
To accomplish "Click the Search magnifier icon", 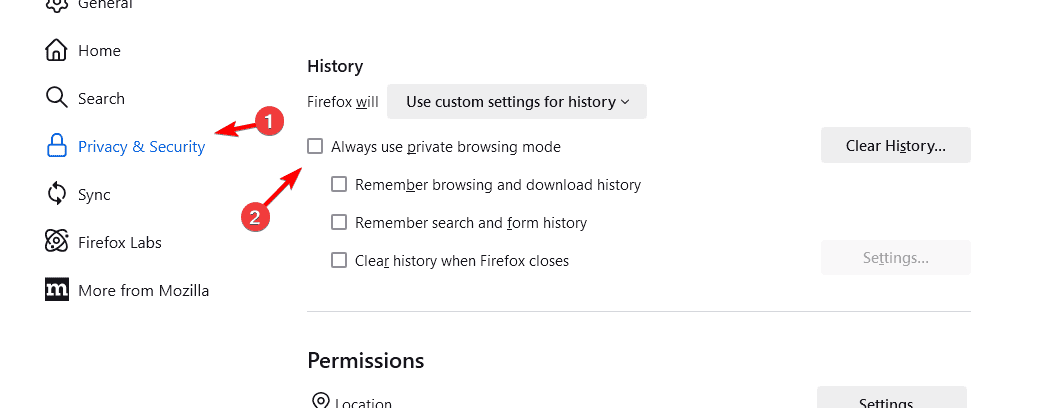I will [x=57, y=98].
